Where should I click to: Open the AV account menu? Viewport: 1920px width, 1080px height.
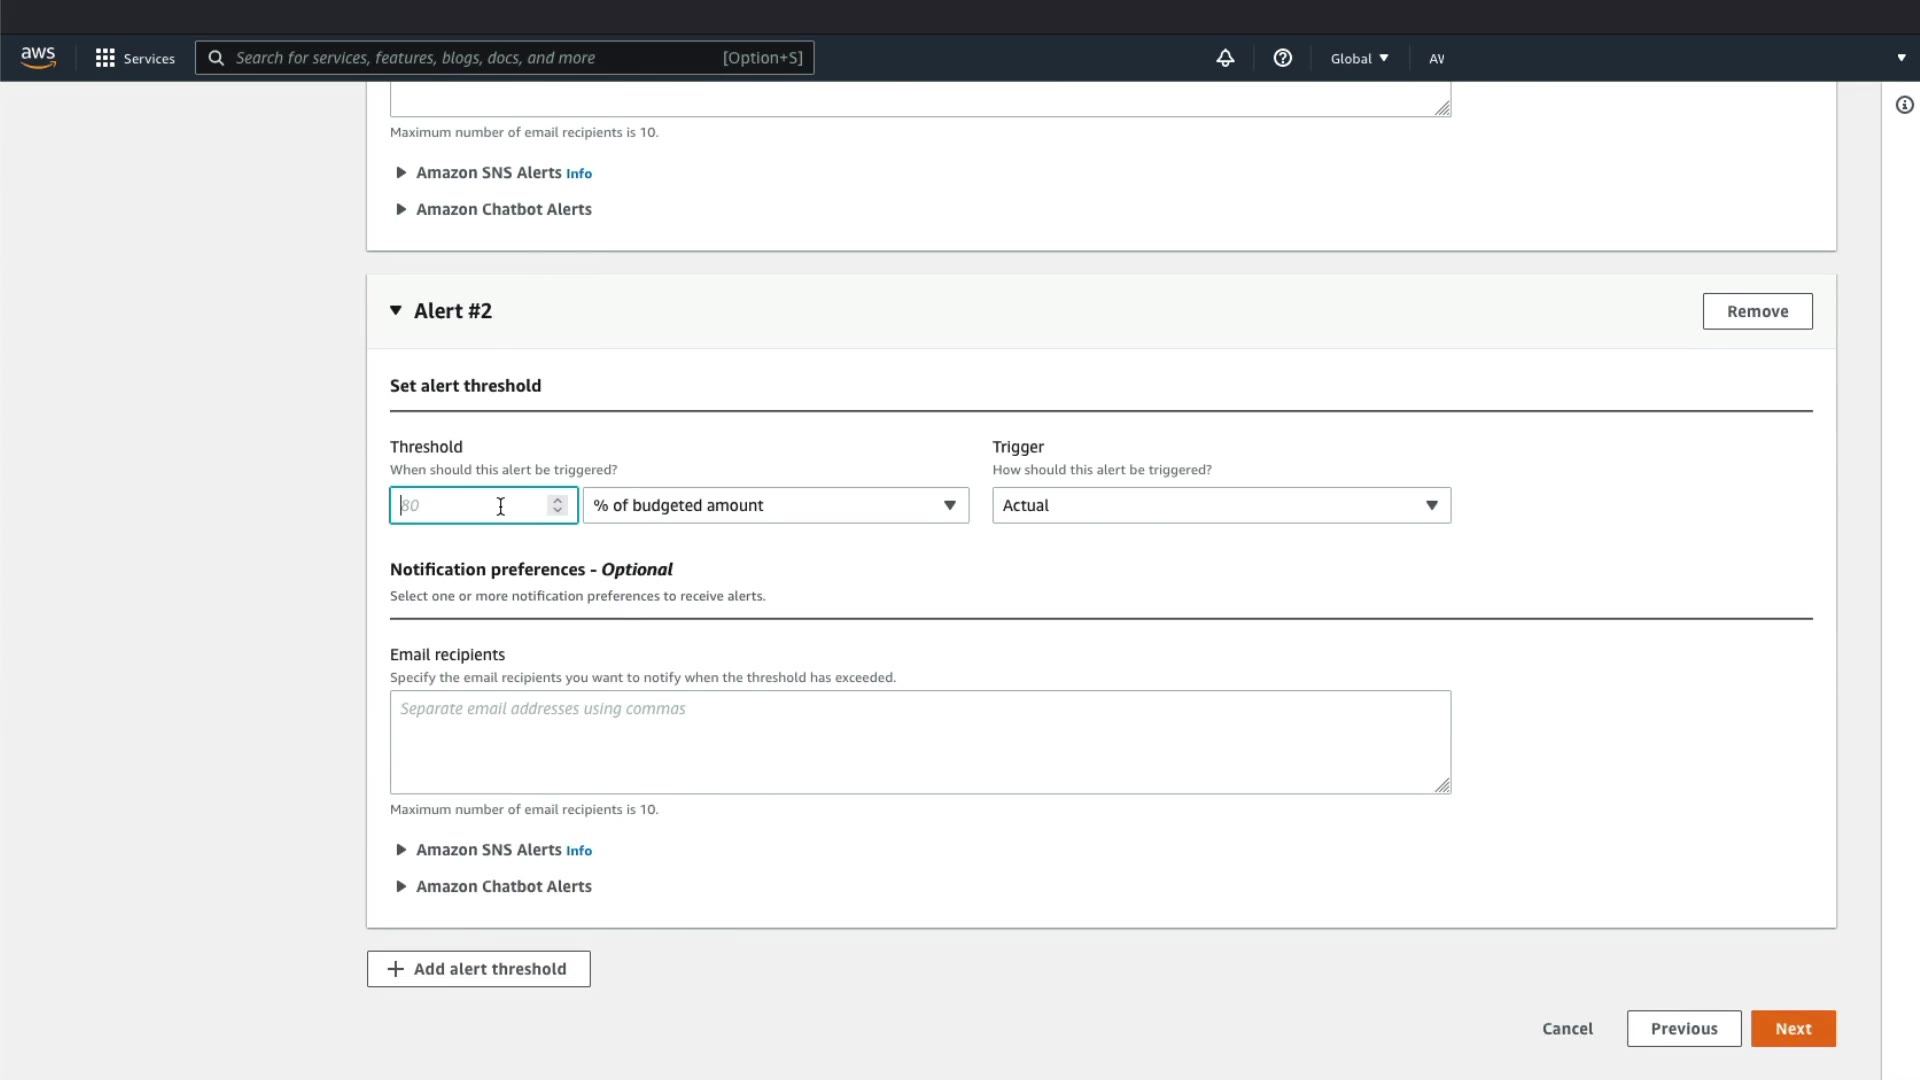coord(1437,58)
